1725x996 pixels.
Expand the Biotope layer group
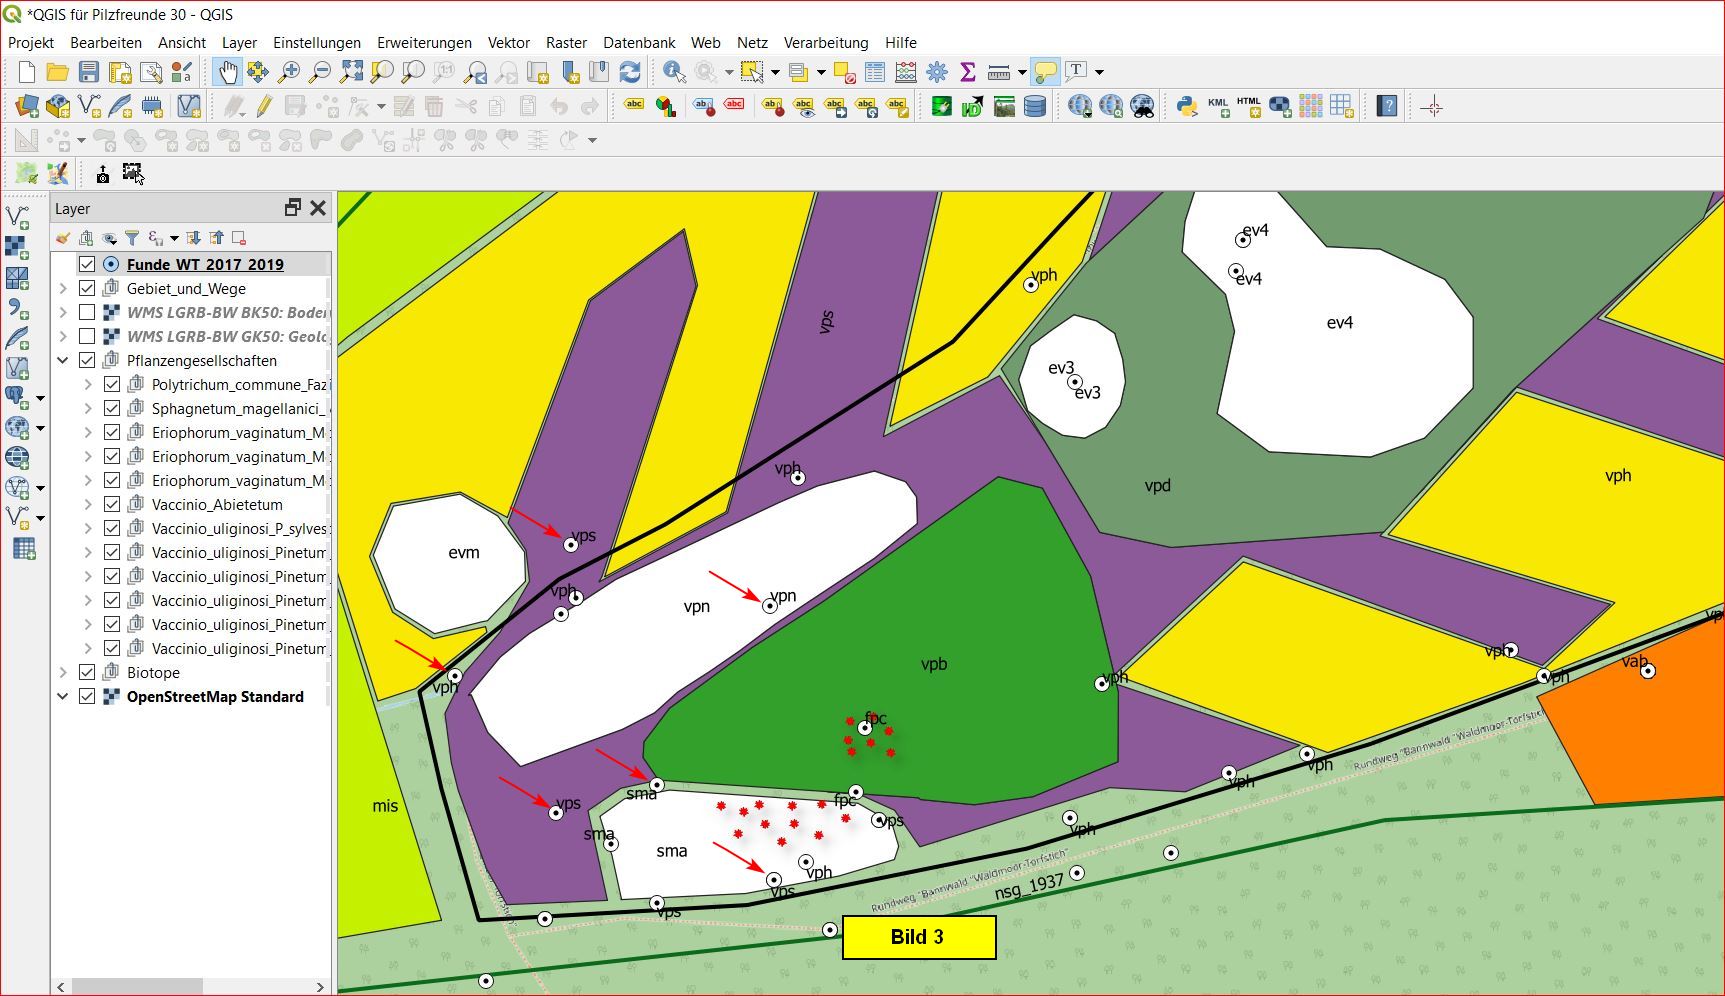[x=63, y=672]
